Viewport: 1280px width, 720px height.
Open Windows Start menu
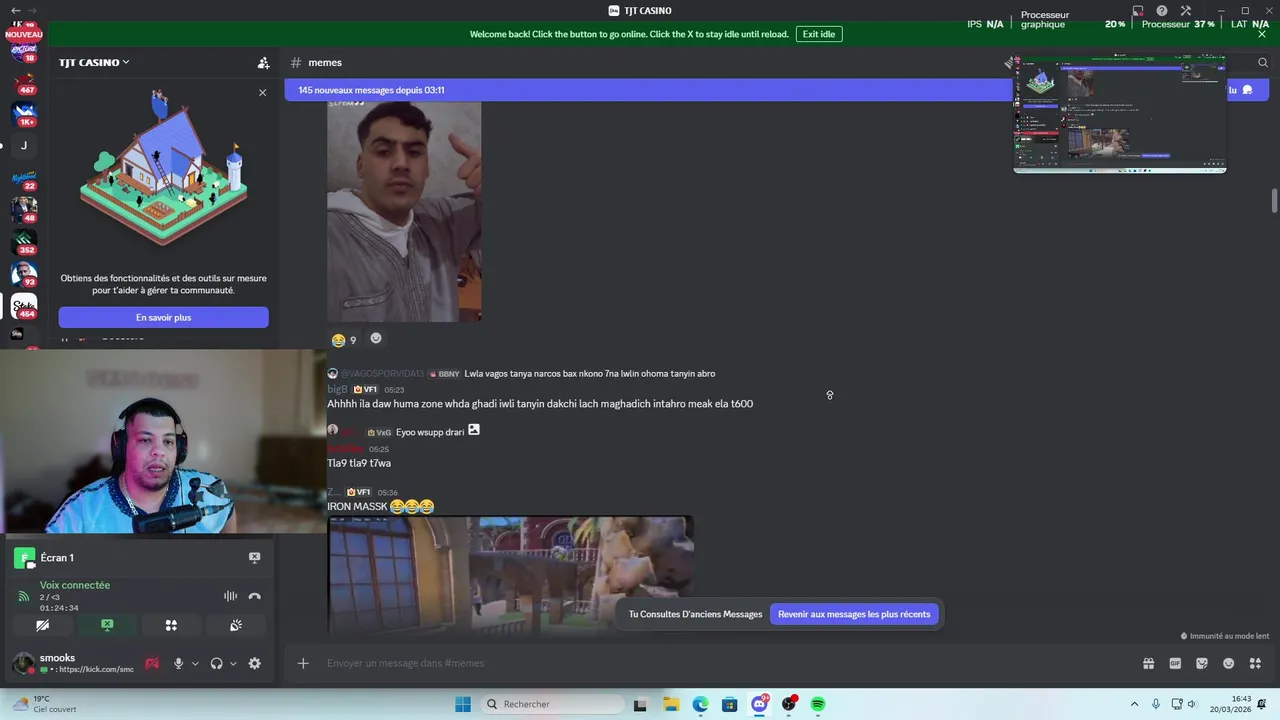coord(462,704)
